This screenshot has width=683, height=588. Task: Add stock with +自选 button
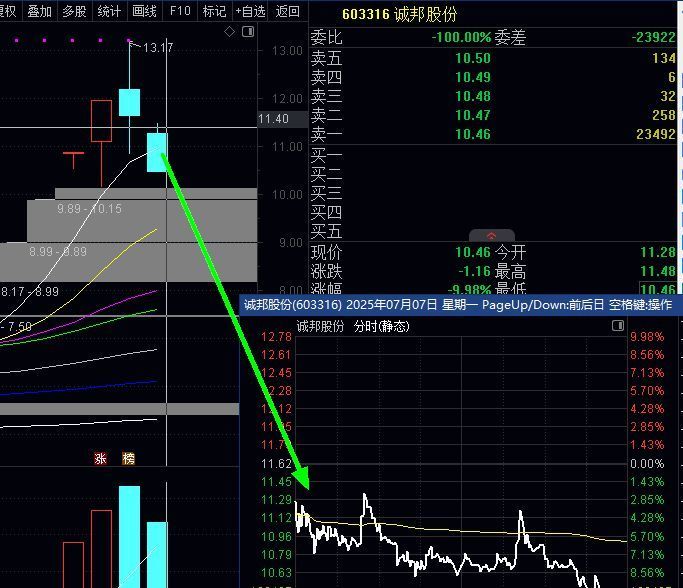[250, 11]
